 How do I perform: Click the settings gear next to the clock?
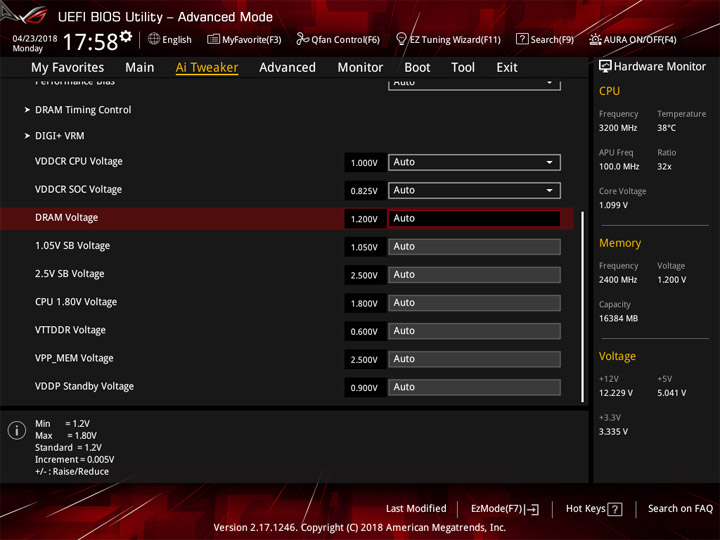tap(126, 36)
